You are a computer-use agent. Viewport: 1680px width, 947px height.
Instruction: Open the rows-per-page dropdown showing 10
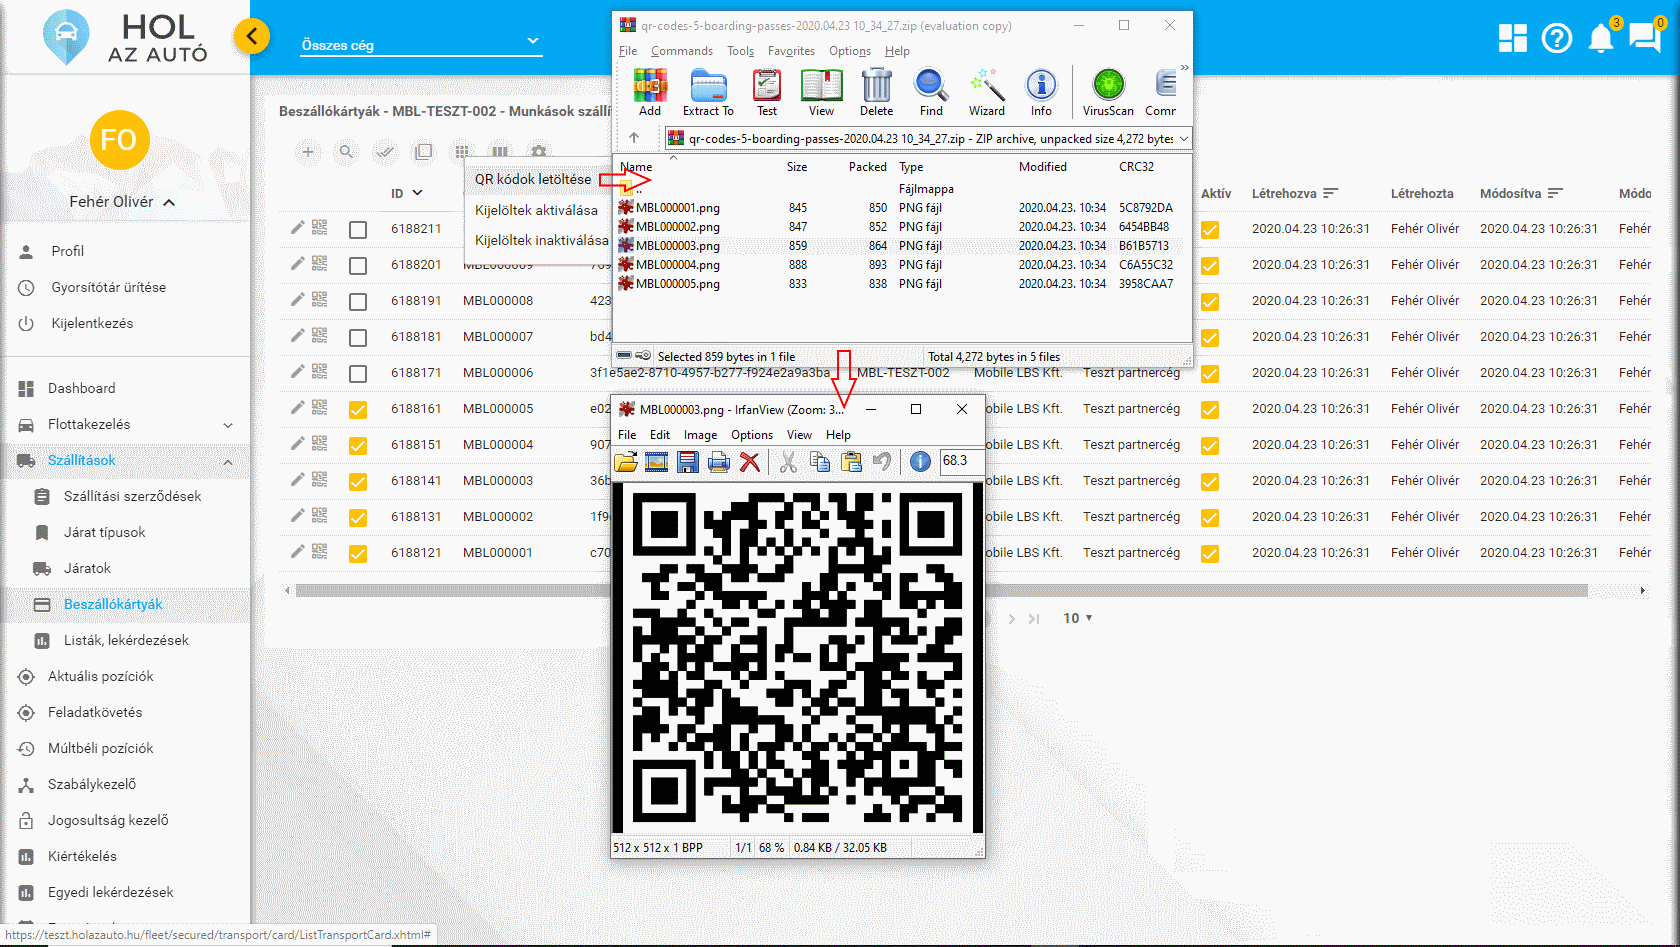click(1077, 618)
